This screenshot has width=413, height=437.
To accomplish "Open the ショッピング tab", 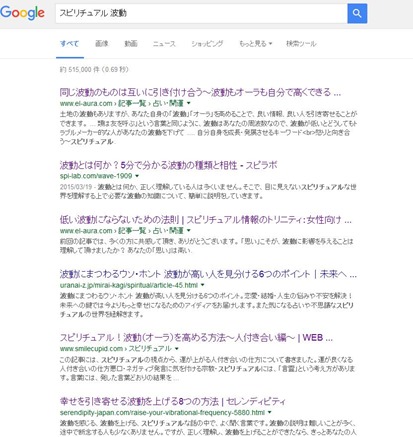I will [207, 44].
